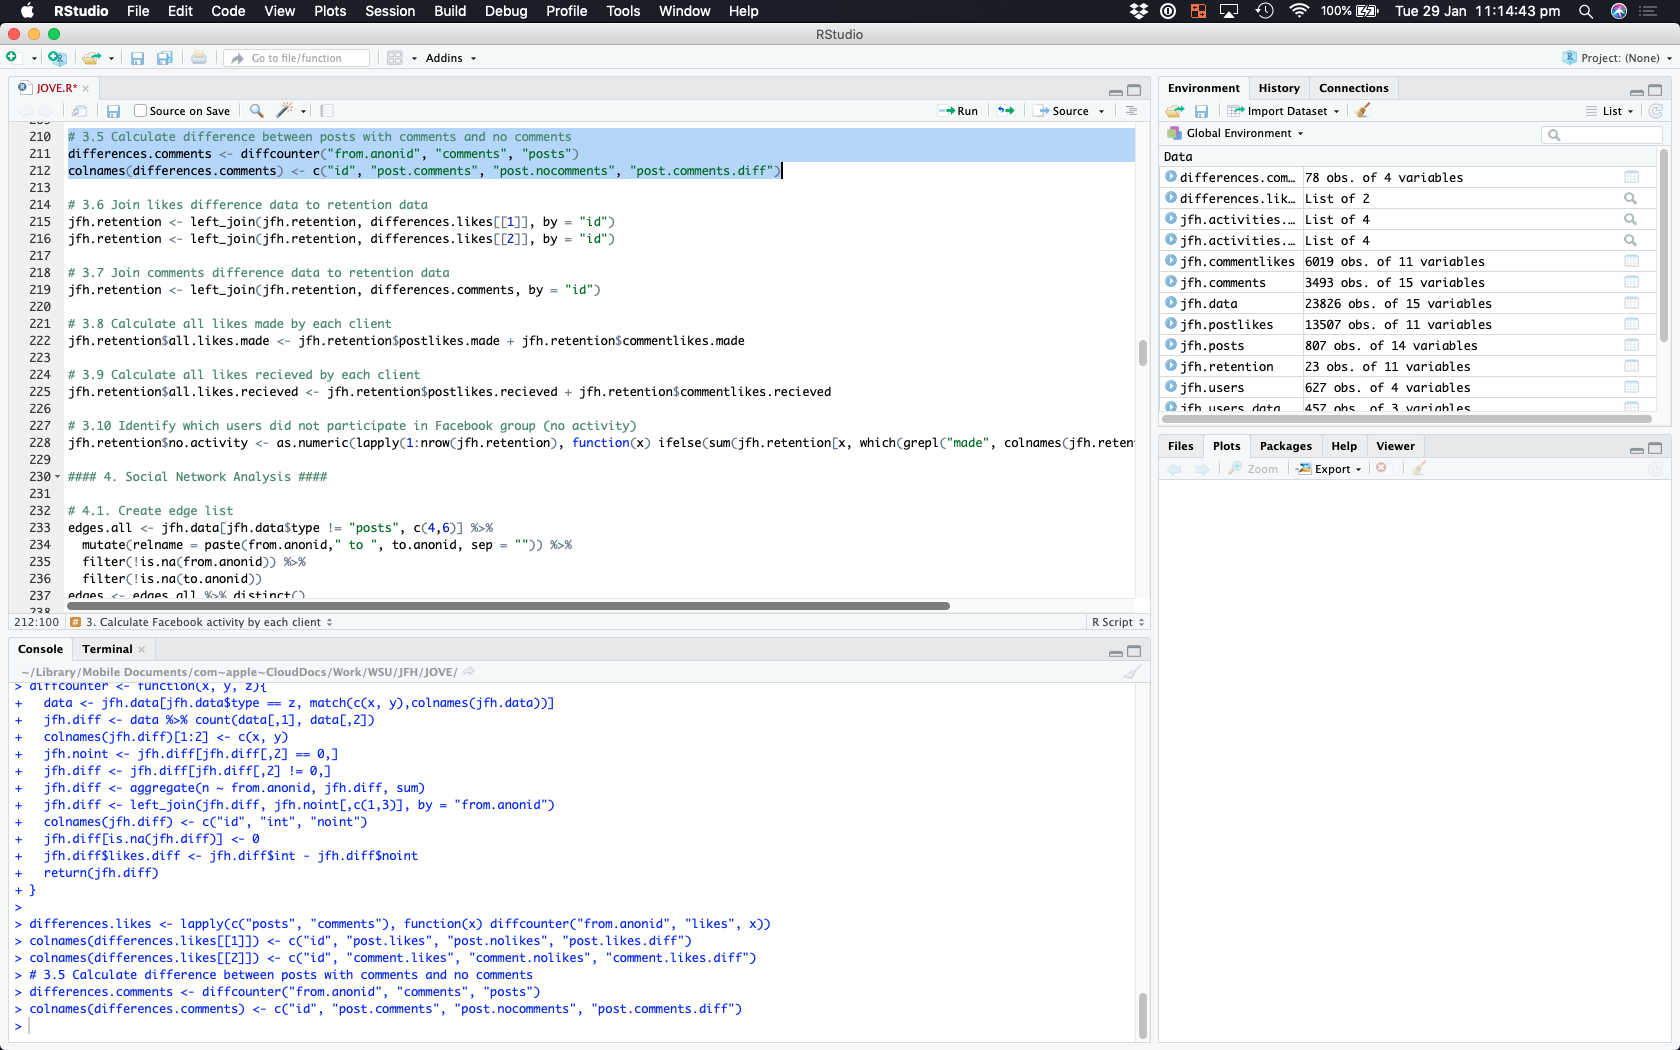
Task: Click the re-run previous code icon
Action: (x=1006, y=111)
